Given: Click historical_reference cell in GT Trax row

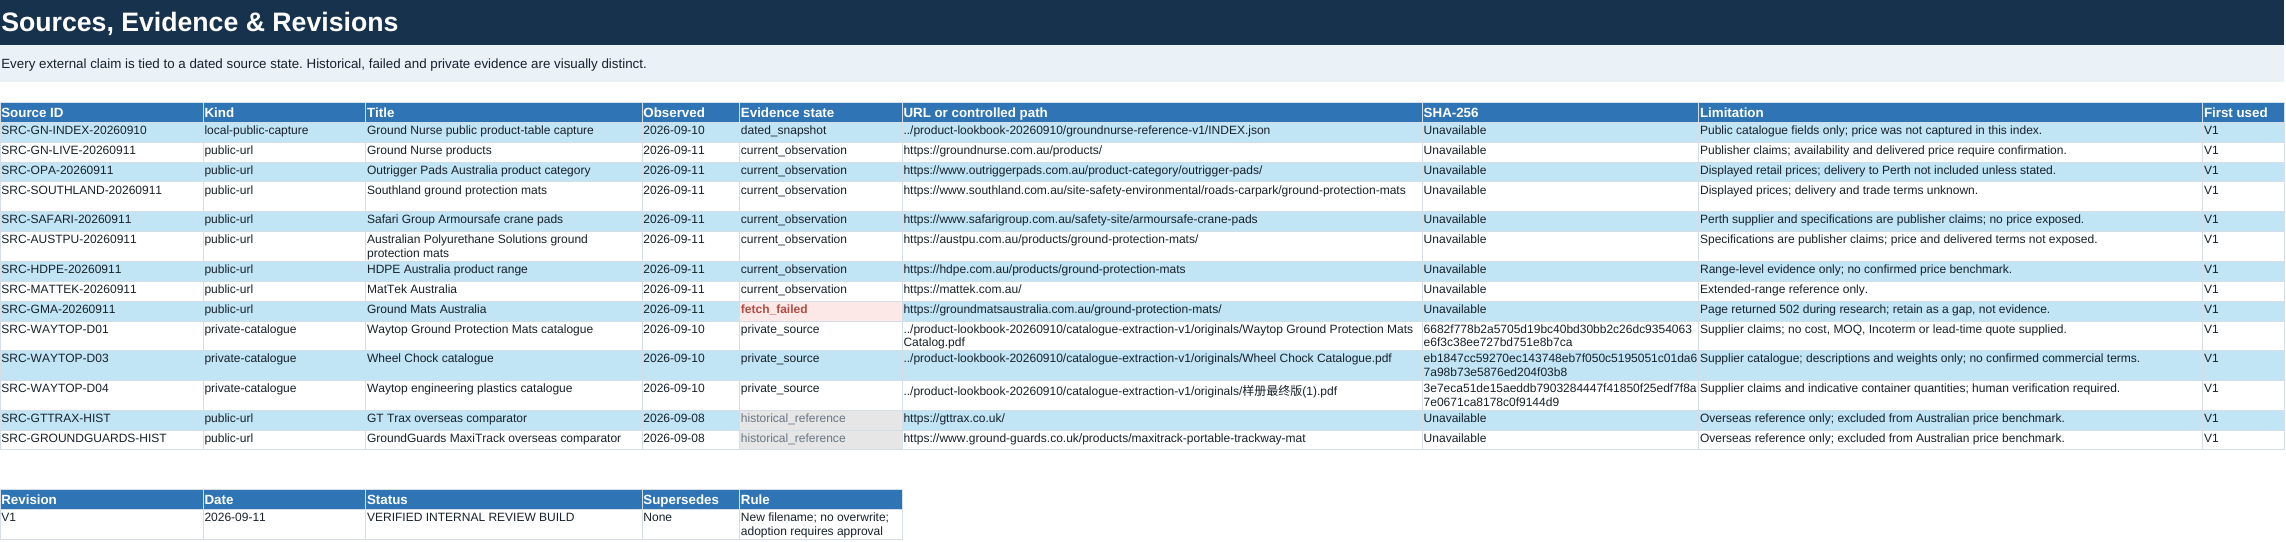Looking at the screenshot, I should point(820,419).
